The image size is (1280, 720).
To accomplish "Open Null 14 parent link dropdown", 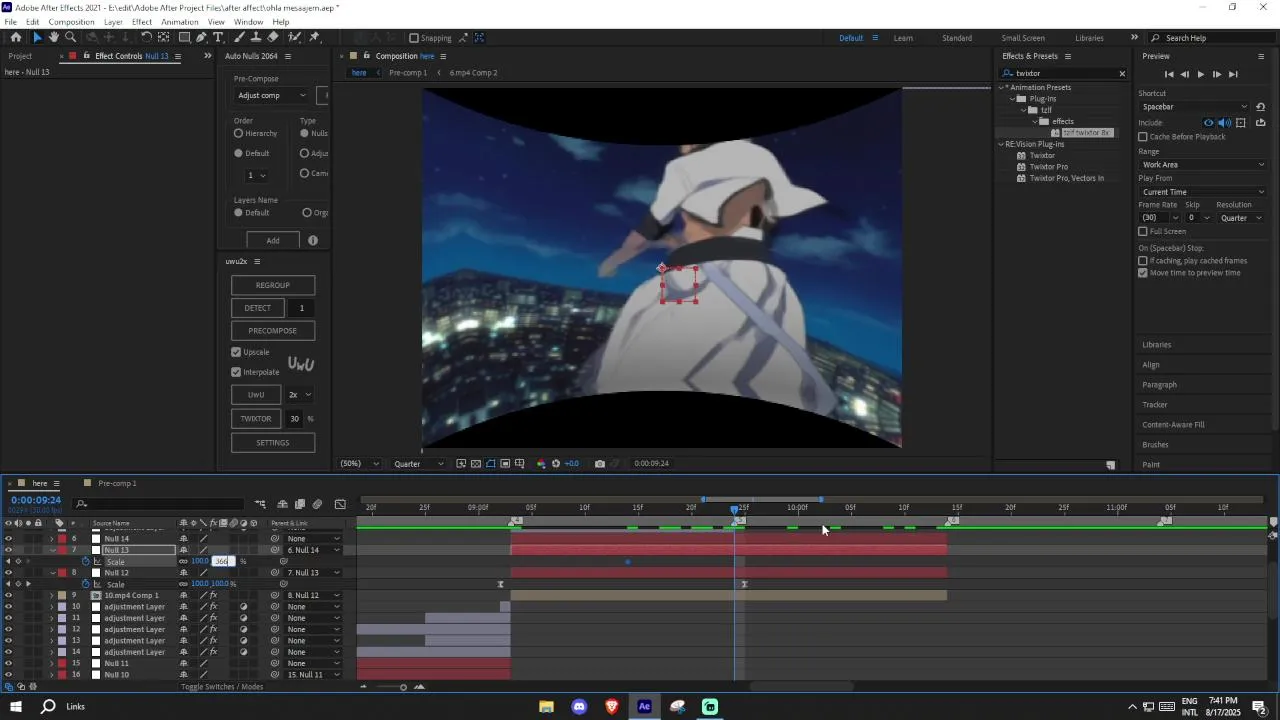I will click(314, 538).
